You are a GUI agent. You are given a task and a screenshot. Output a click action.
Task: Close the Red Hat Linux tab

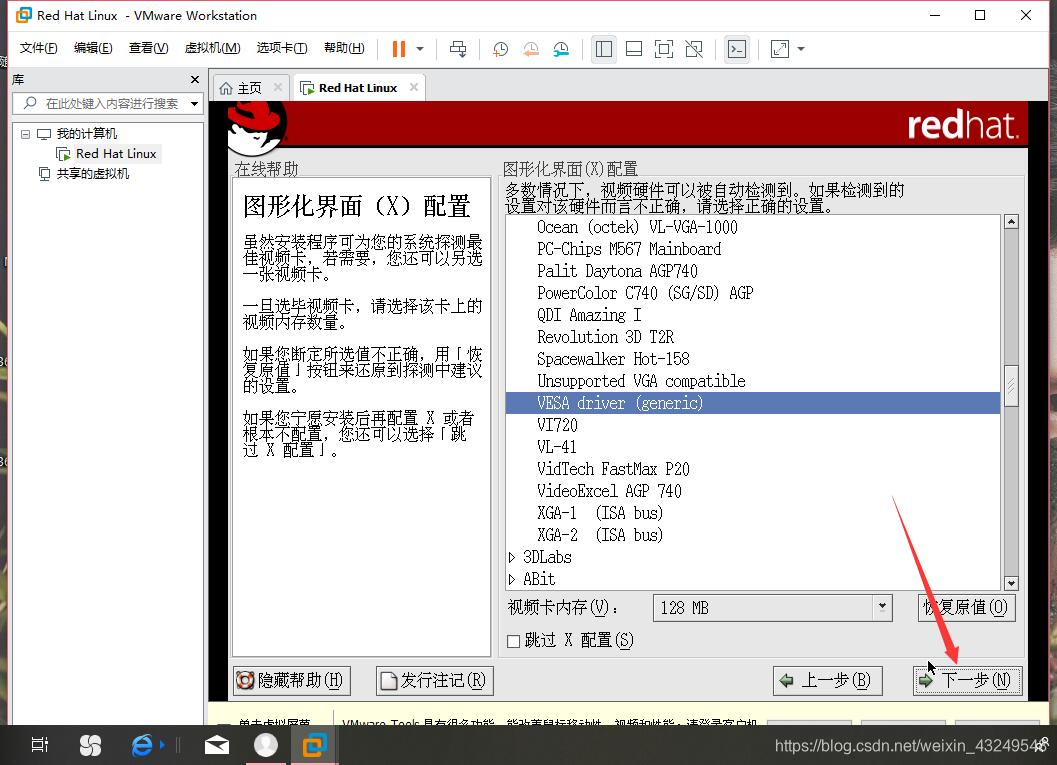pos(414,87)
